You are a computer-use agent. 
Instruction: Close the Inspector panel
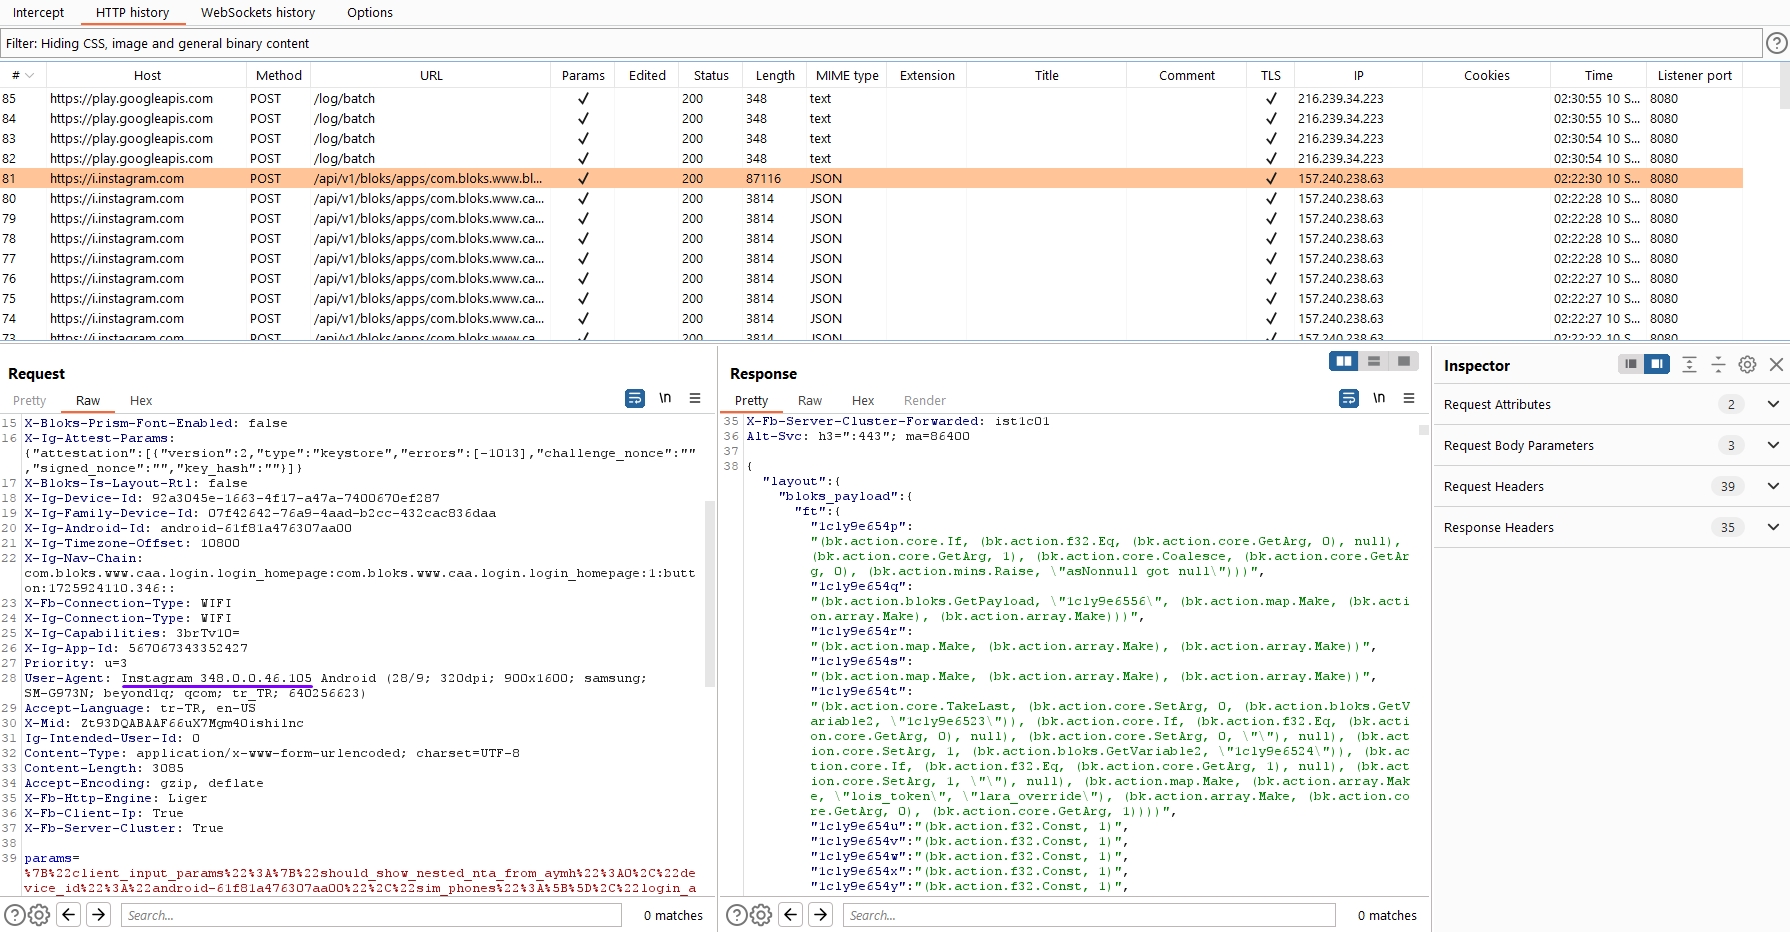coord(1776,365)
